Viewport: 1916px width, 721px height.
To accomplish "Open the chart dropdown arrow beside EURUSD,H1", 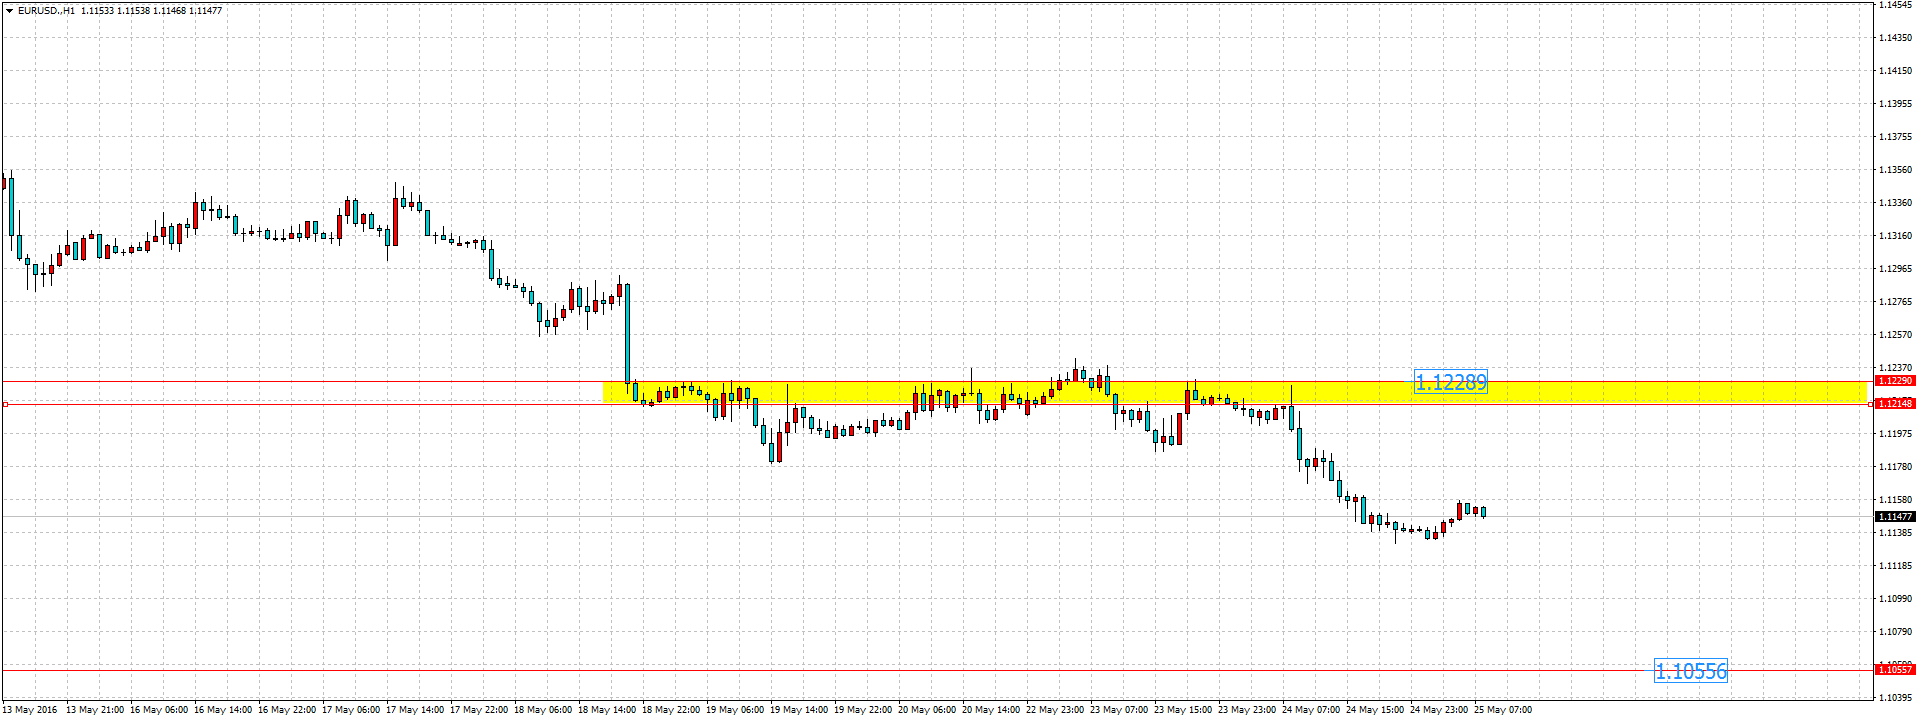I will click(x=8, y=11).
